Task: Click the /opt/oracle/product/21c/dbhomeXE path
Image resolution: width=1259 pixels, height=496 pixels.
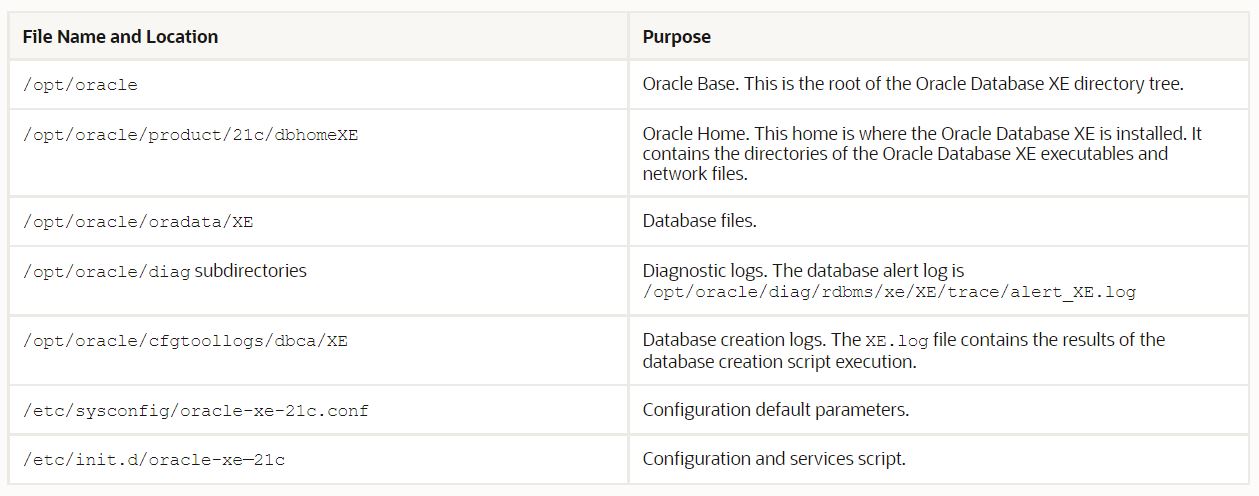Action: 190,135
